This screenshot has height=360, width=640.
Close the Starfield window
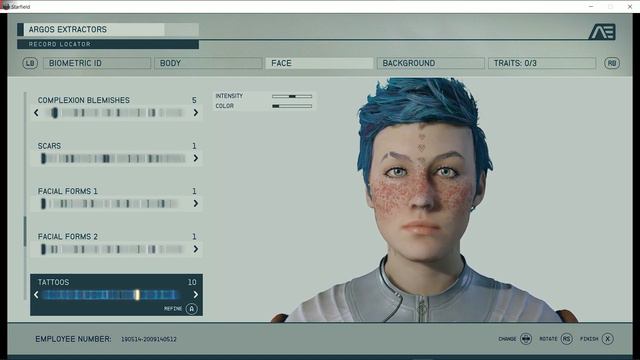click(x=630, y=7)
